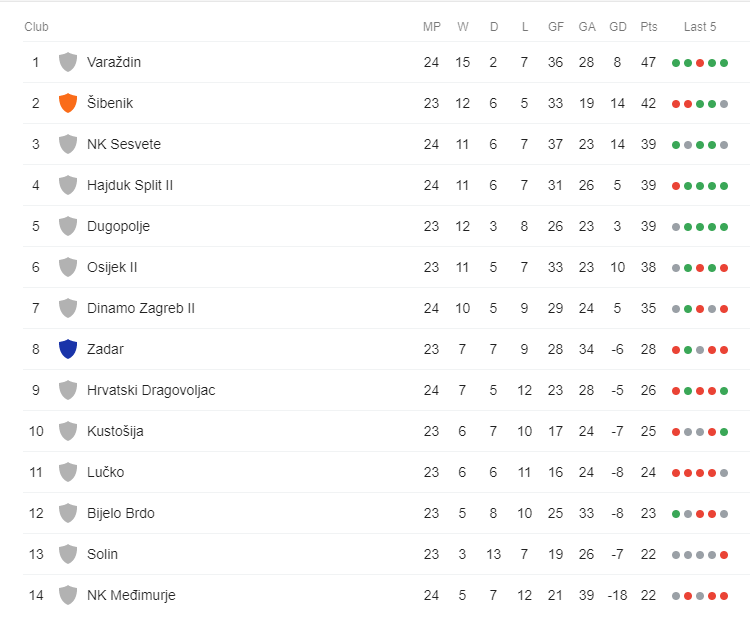Viewport: 750px width, 617px height.
Task: Click the Last 5 column header
Action: 700,27
